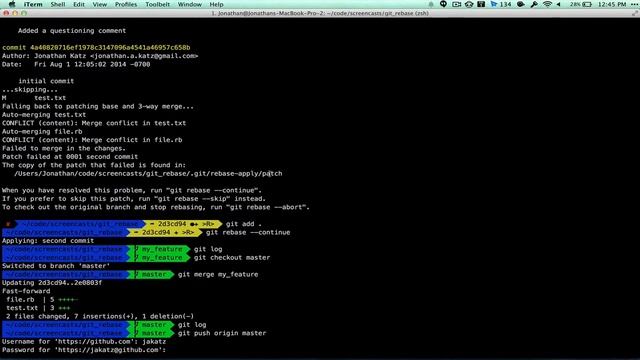The image size is (640, 360).
Task: Click the blue arrow 134 menu bar icon
Action: [x=501, y=4]
